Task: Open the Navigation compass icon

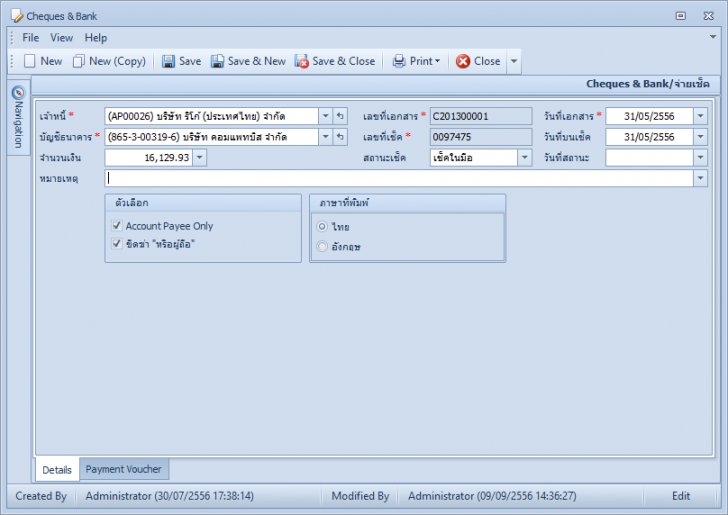Action: tap(18, 92)
